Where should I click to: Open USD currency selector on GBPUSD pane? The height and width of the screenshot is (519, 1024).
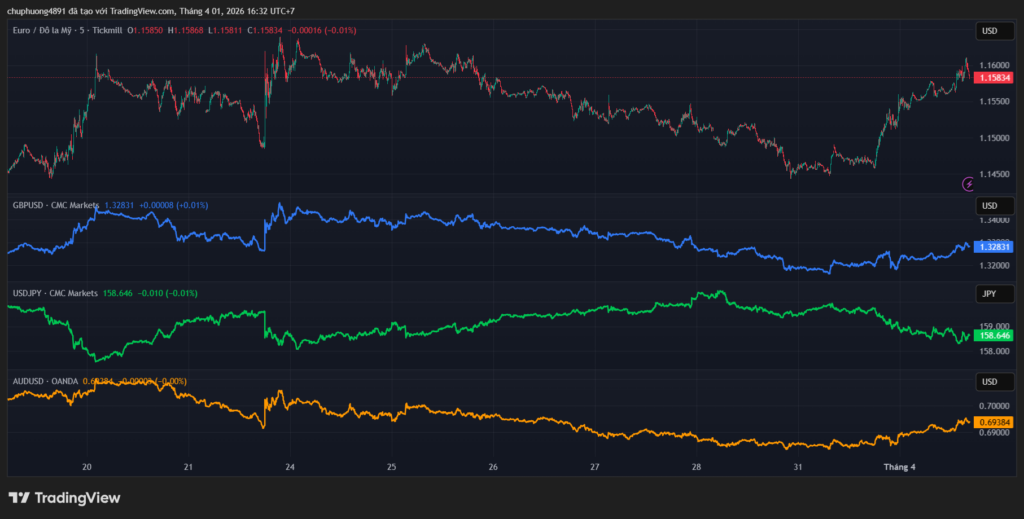pyautogui.click(x=990, y=205)
